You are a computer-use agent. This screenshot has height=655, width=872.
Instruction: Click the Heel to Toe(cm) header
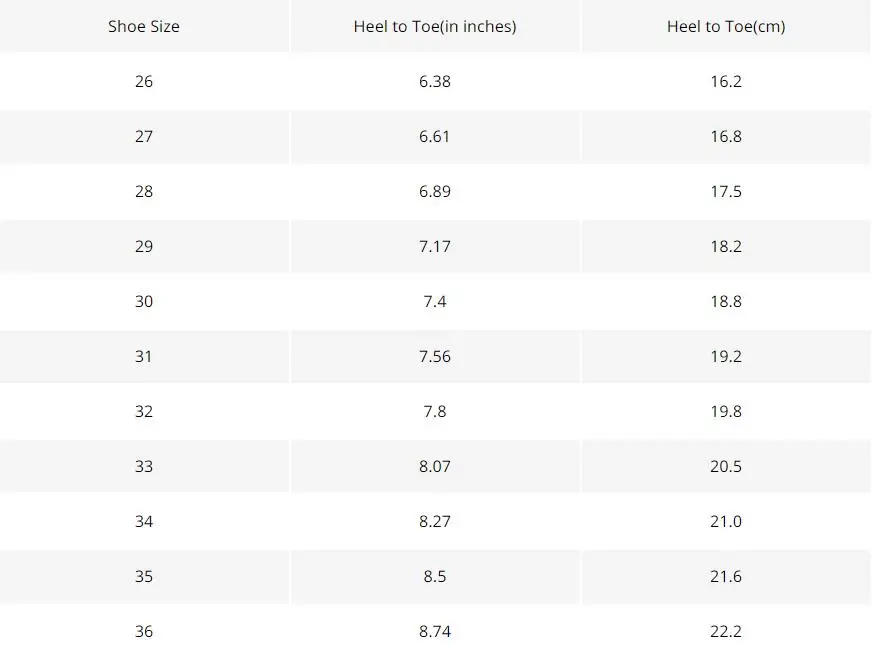click(x=726, y=26)
